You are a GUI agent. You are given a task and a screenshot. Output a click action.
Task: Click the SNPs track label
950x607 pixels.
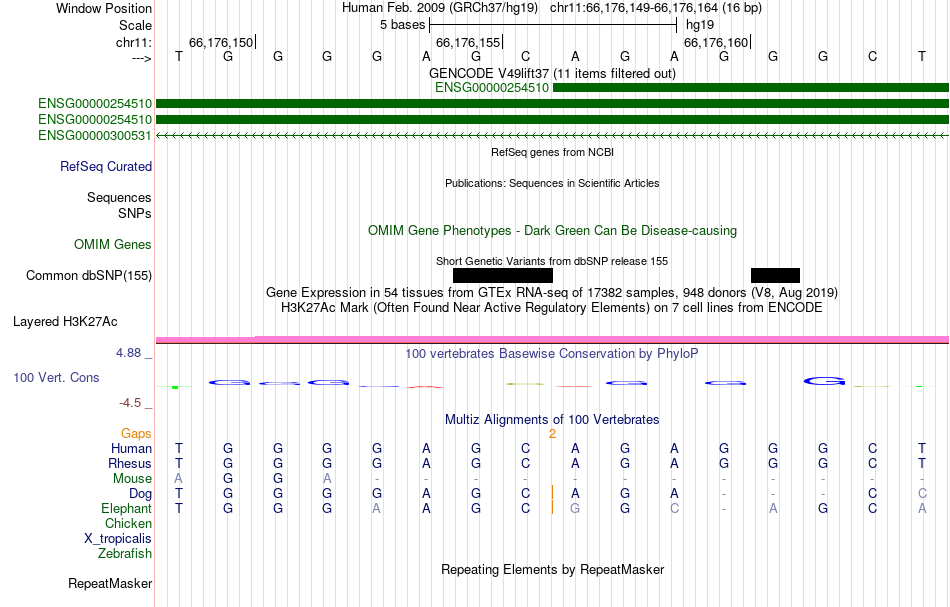135,213
